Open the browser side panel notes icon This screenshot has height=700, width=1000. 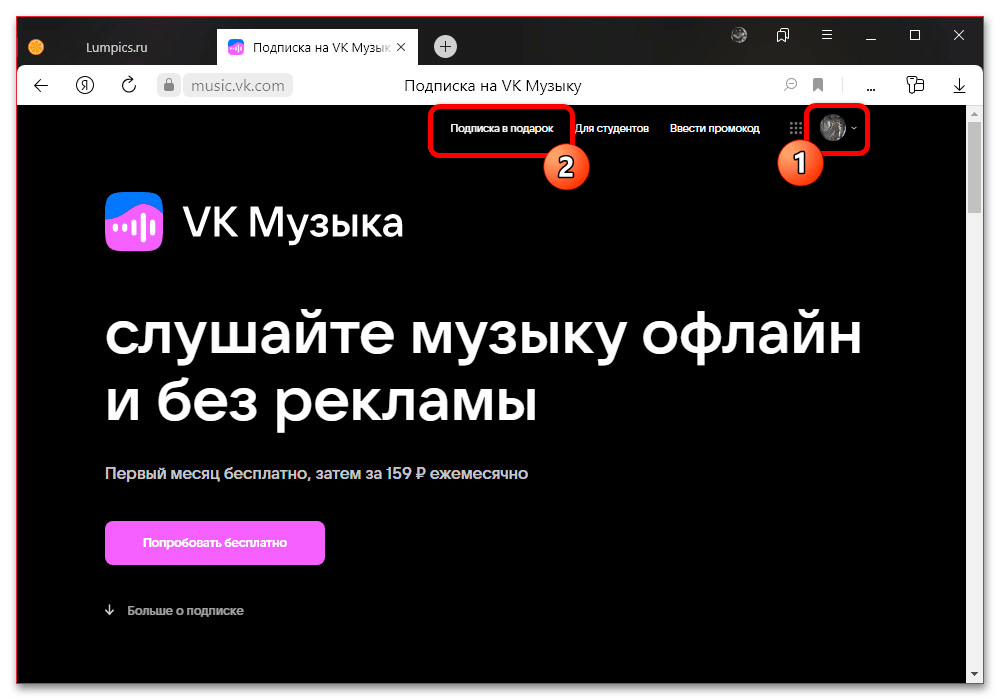[915, 85]
